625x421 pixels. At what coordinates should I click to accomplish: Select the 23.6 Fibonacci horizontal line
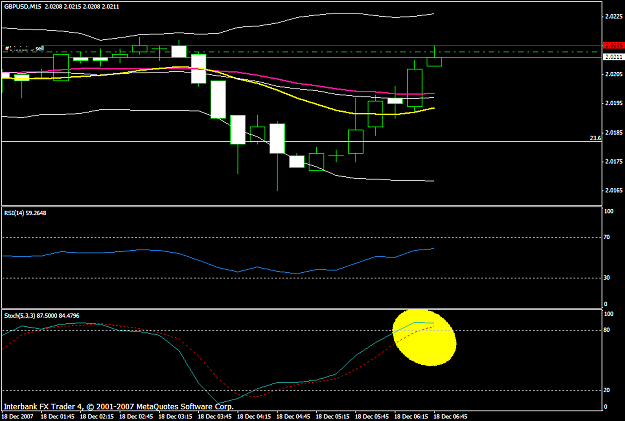[x=302, y=142]
